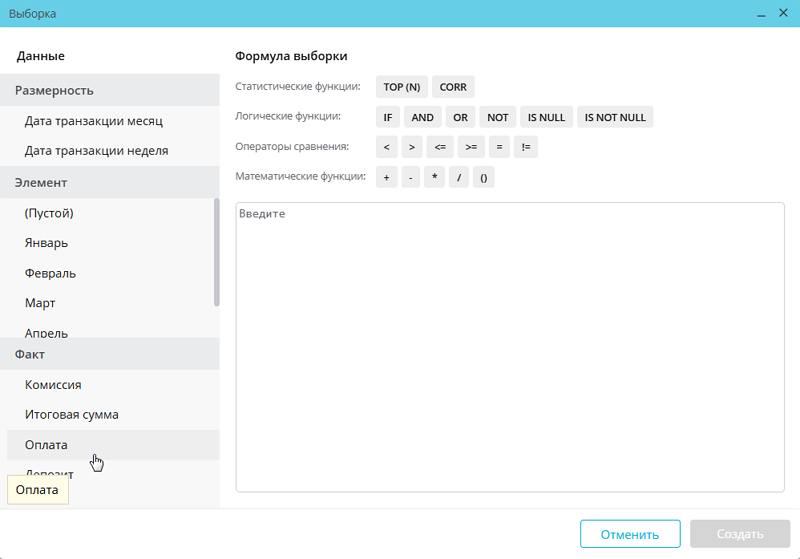Screen dimensions: 800x559
Task: Insert the TOP (N) statistical function
Action: coord(402,87)
